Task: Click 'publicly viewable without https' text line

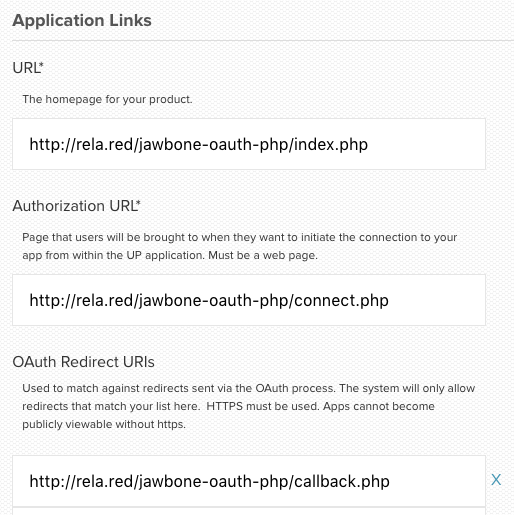Action: tap(104, 424)
